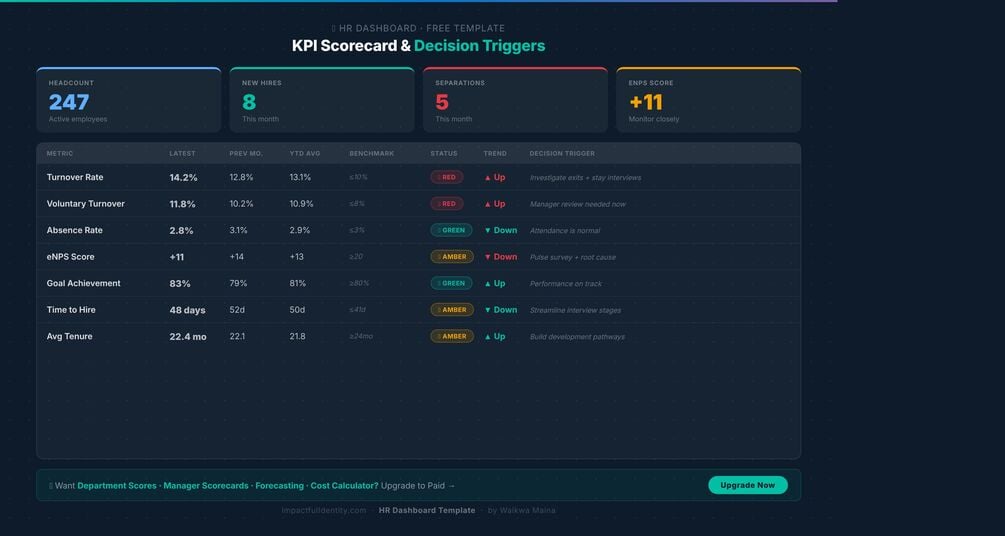Viewport: 1005px width, 536px height.
Task: Click the Down trend indicator for Absence Rate
Action: click(x=501, y=230)
